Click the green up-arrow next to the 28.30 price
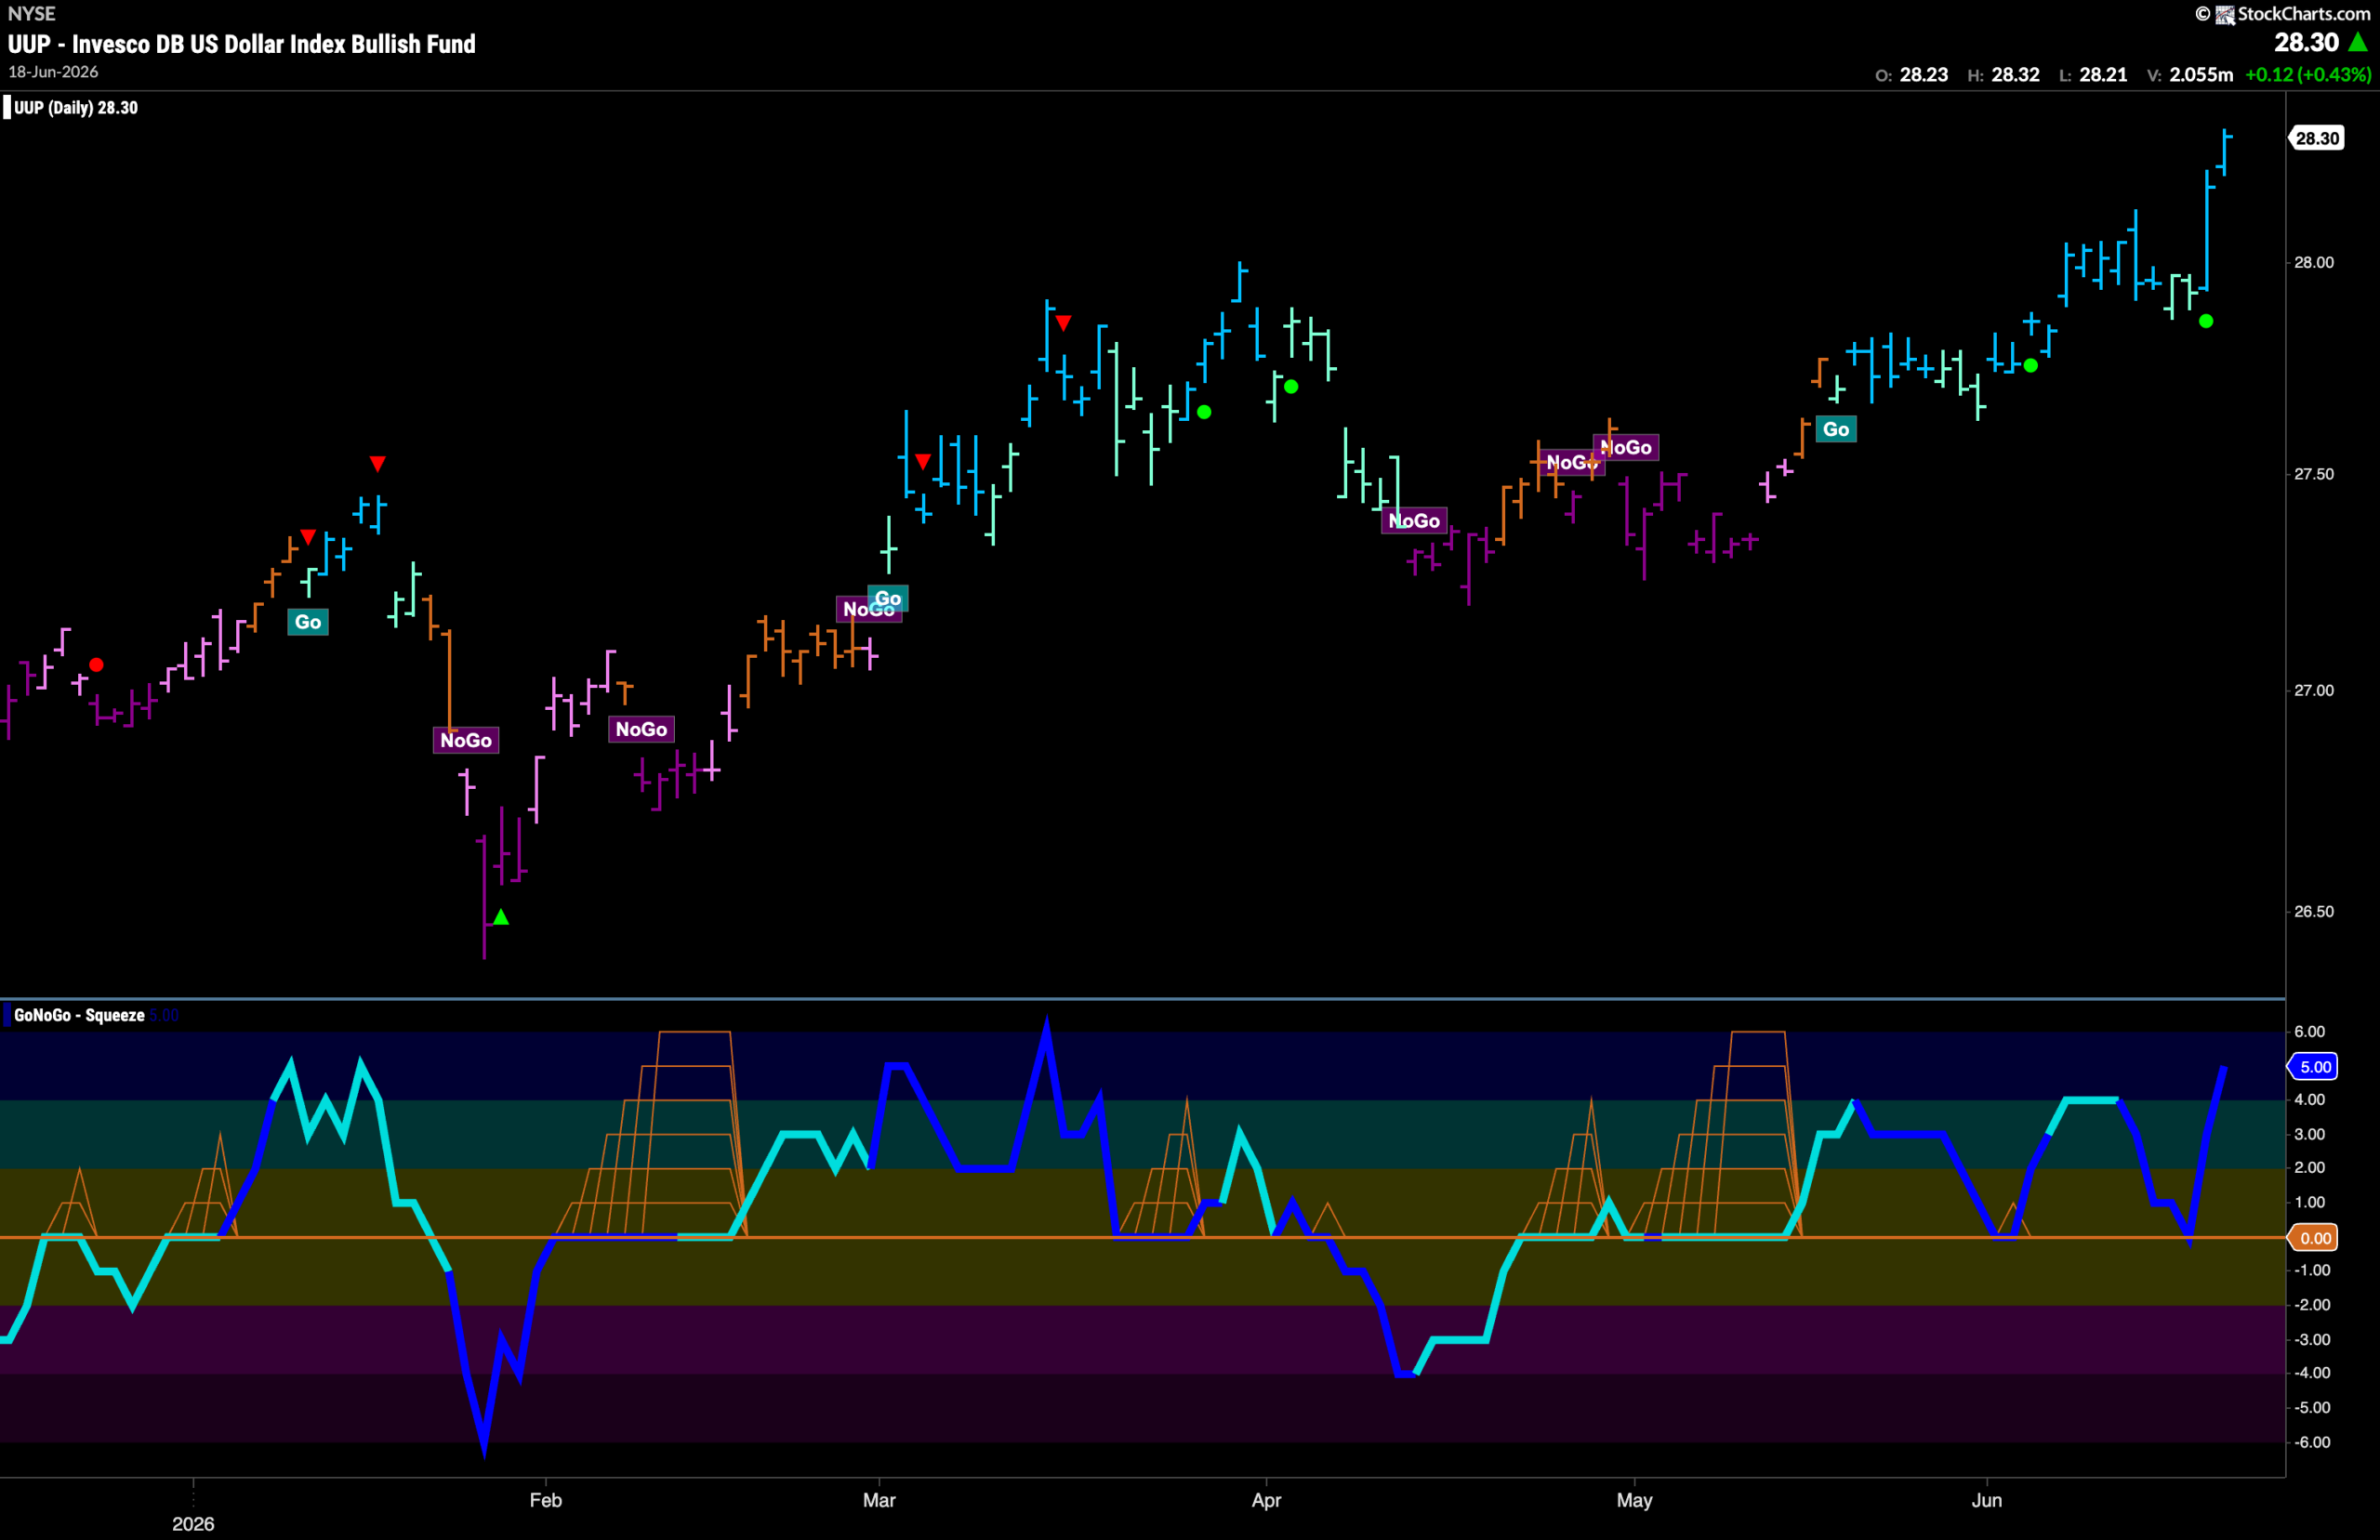This screenshot has width=2380, height=1540. click(2358, 42)
